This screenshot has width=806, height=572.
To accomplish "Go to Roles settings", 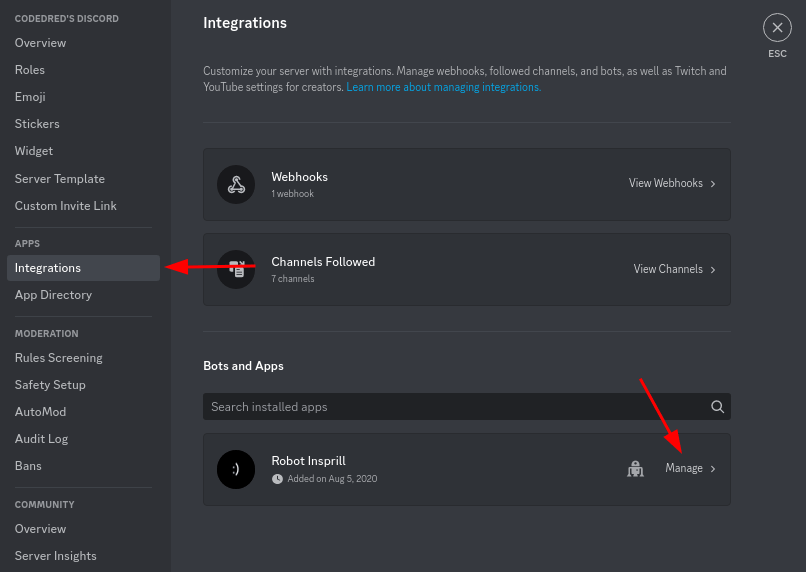I will click(30, 70).
